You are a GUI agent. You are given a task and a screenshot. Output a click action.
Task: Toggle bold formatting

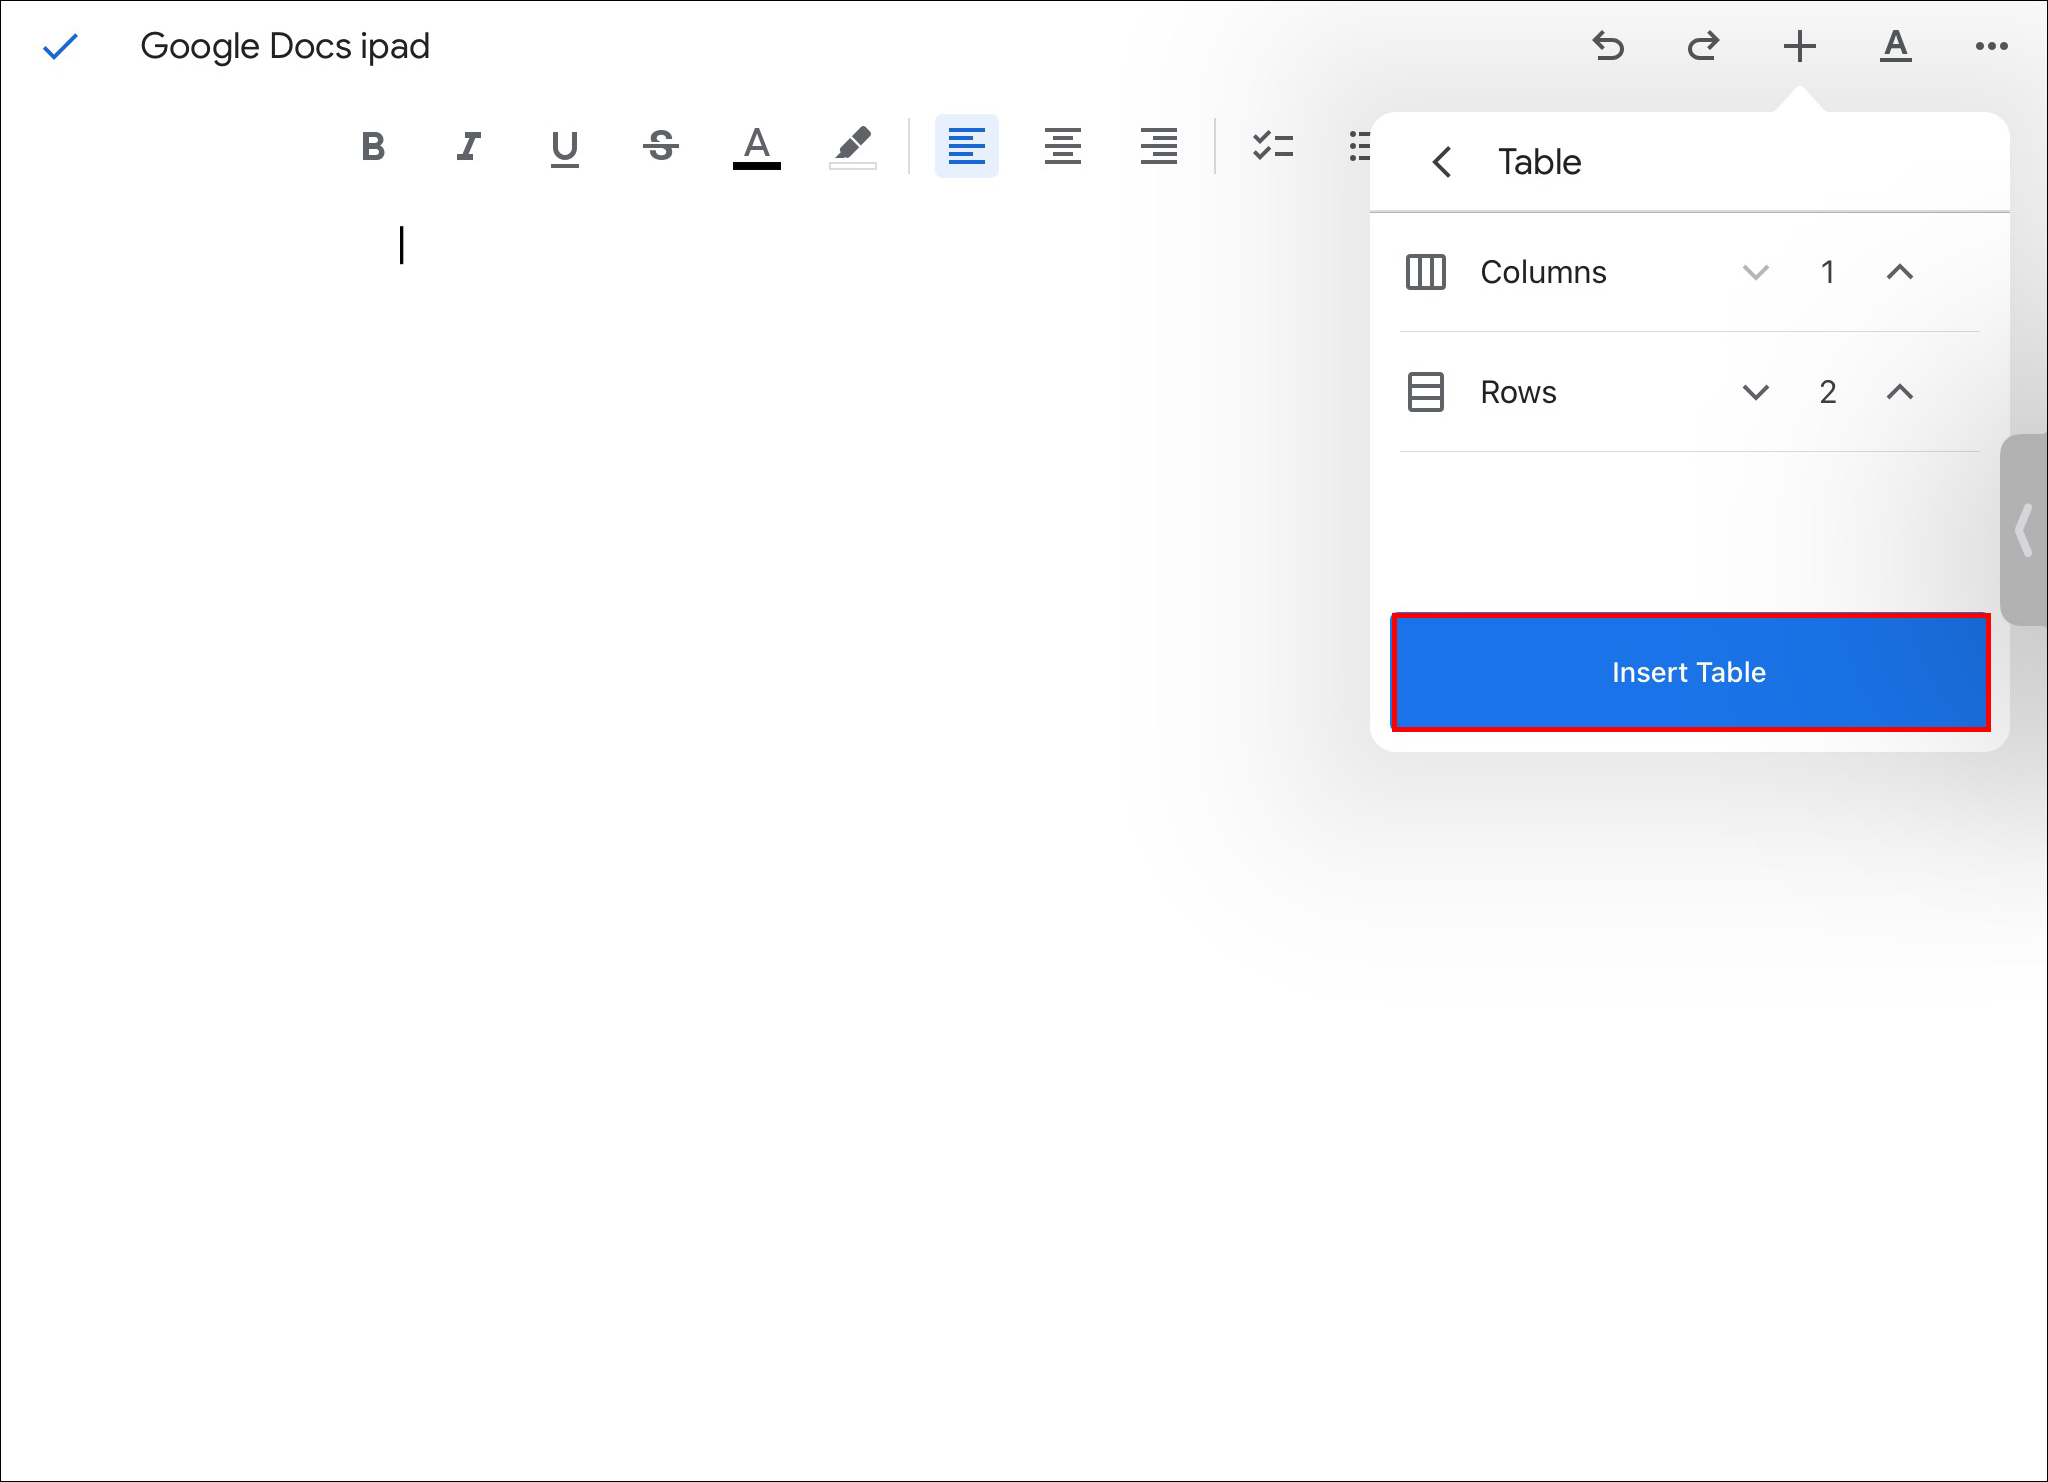tap(373, 147)
